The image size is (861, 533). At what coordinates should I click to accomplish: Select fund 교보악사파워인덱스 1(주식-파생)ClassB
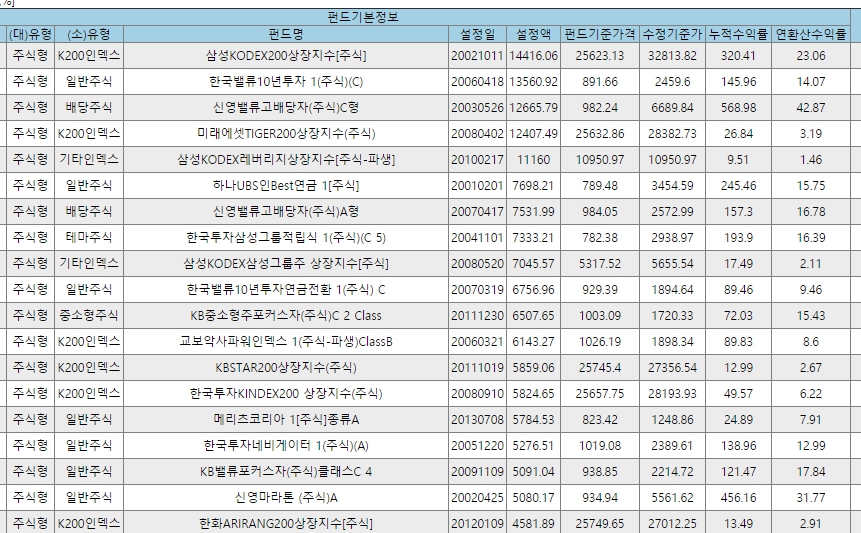click(286, 341)
